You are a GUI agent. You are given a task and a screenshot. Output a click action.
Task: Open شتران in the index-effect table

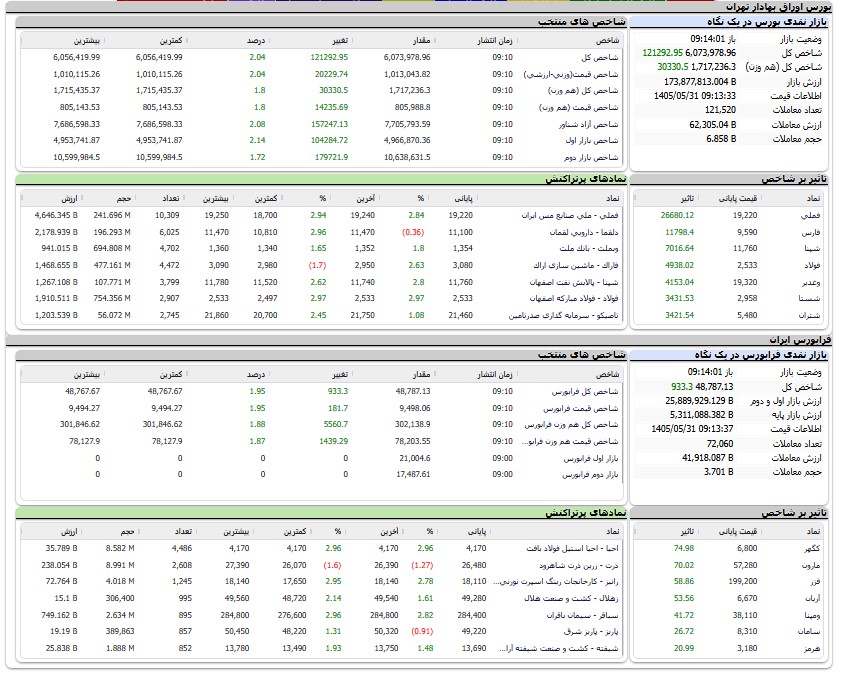coord(809,315)
